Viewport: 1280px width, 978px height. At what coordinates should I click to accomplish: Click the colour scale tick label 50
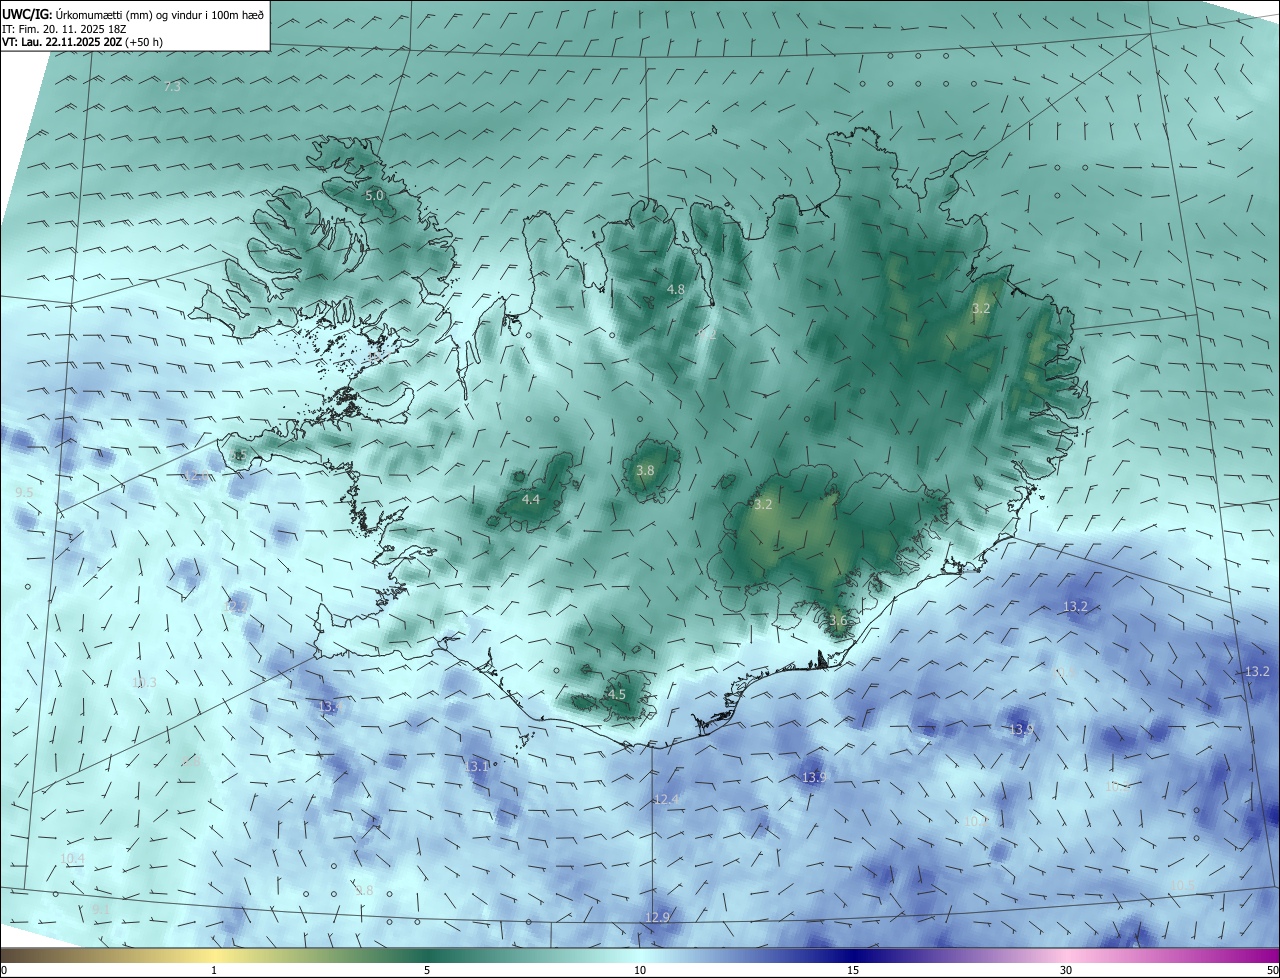1272,970
